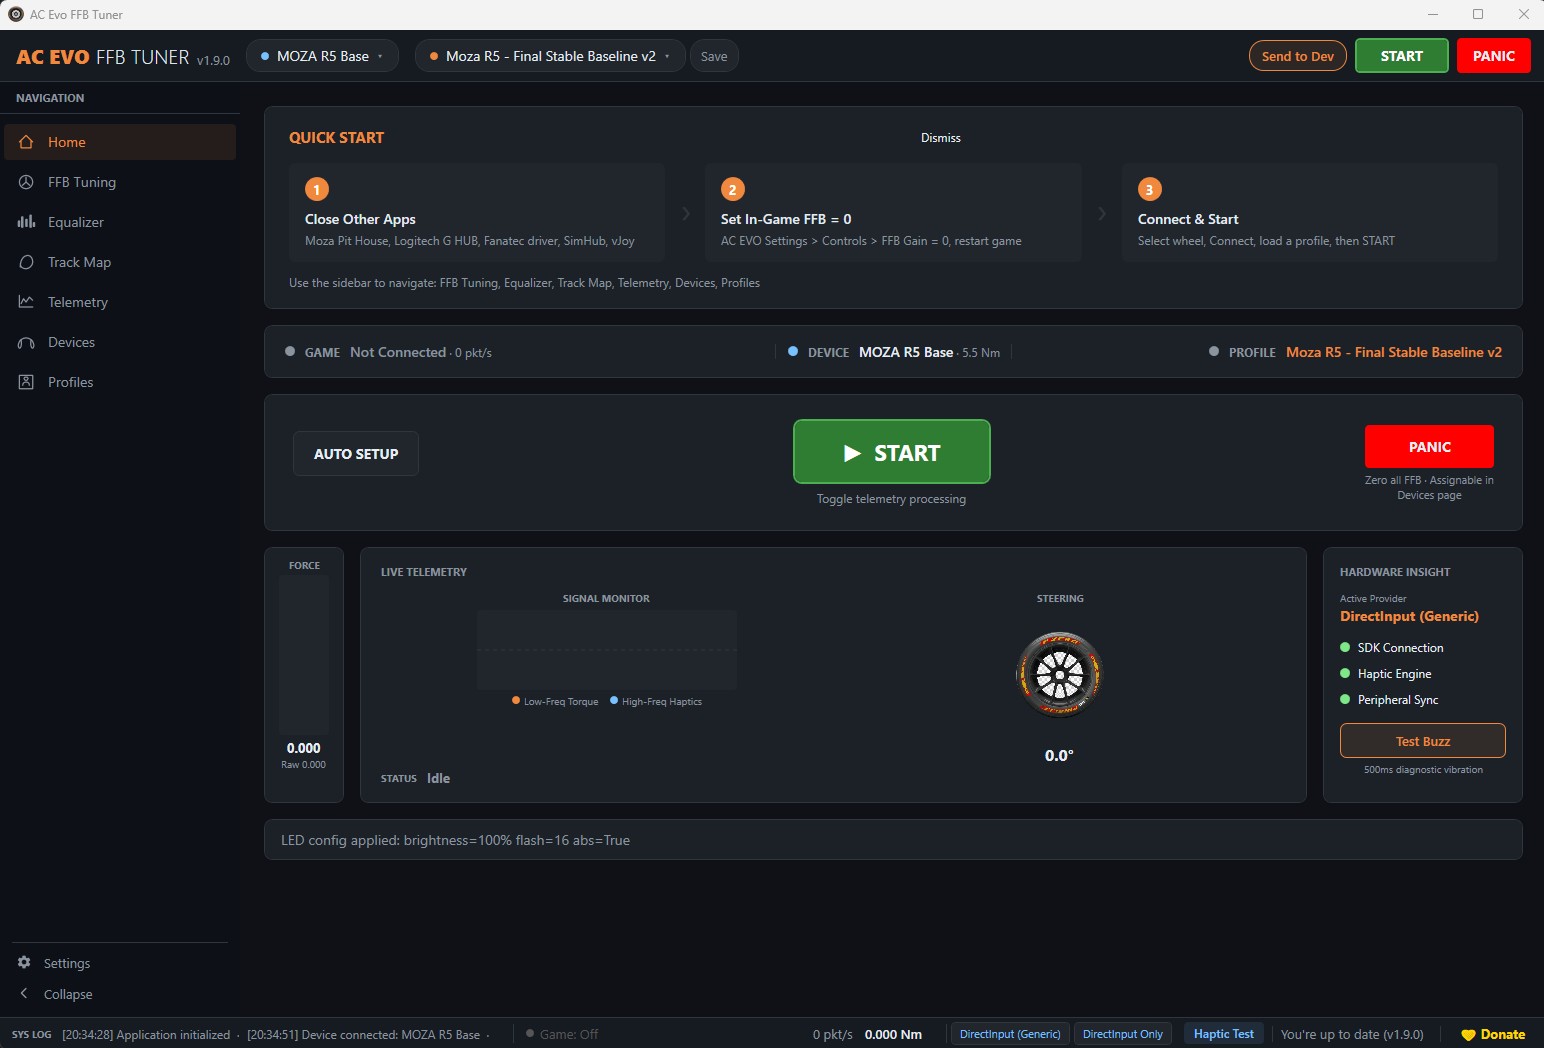
Task: Open the Track Map page
Action: tap(120, 262)
